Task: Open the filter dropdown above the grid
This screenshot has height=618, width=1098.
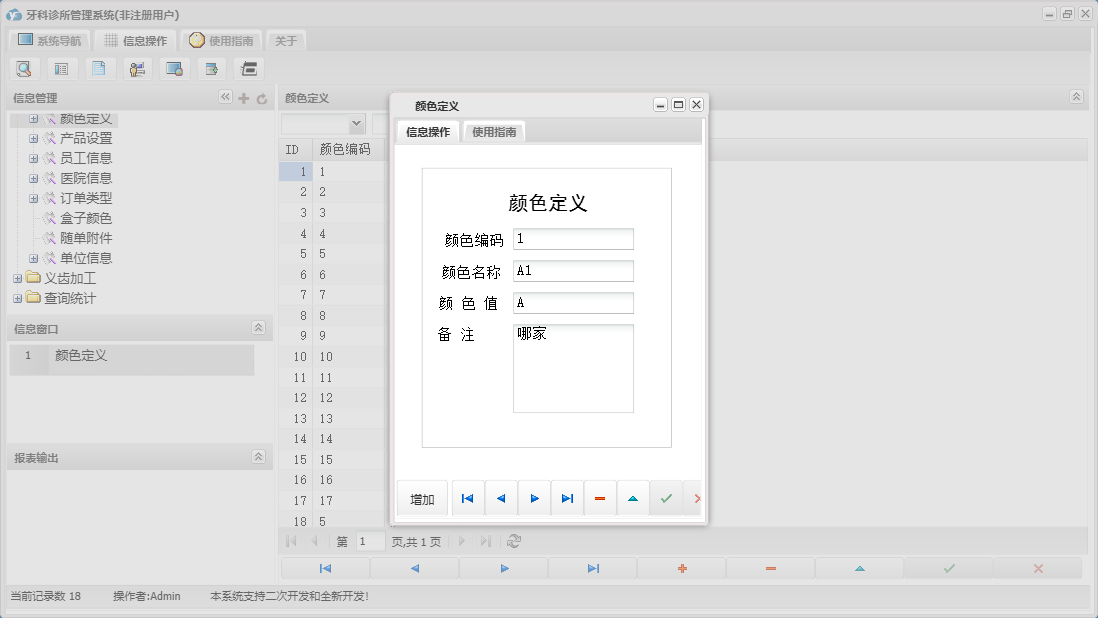Action: [356, 123]
